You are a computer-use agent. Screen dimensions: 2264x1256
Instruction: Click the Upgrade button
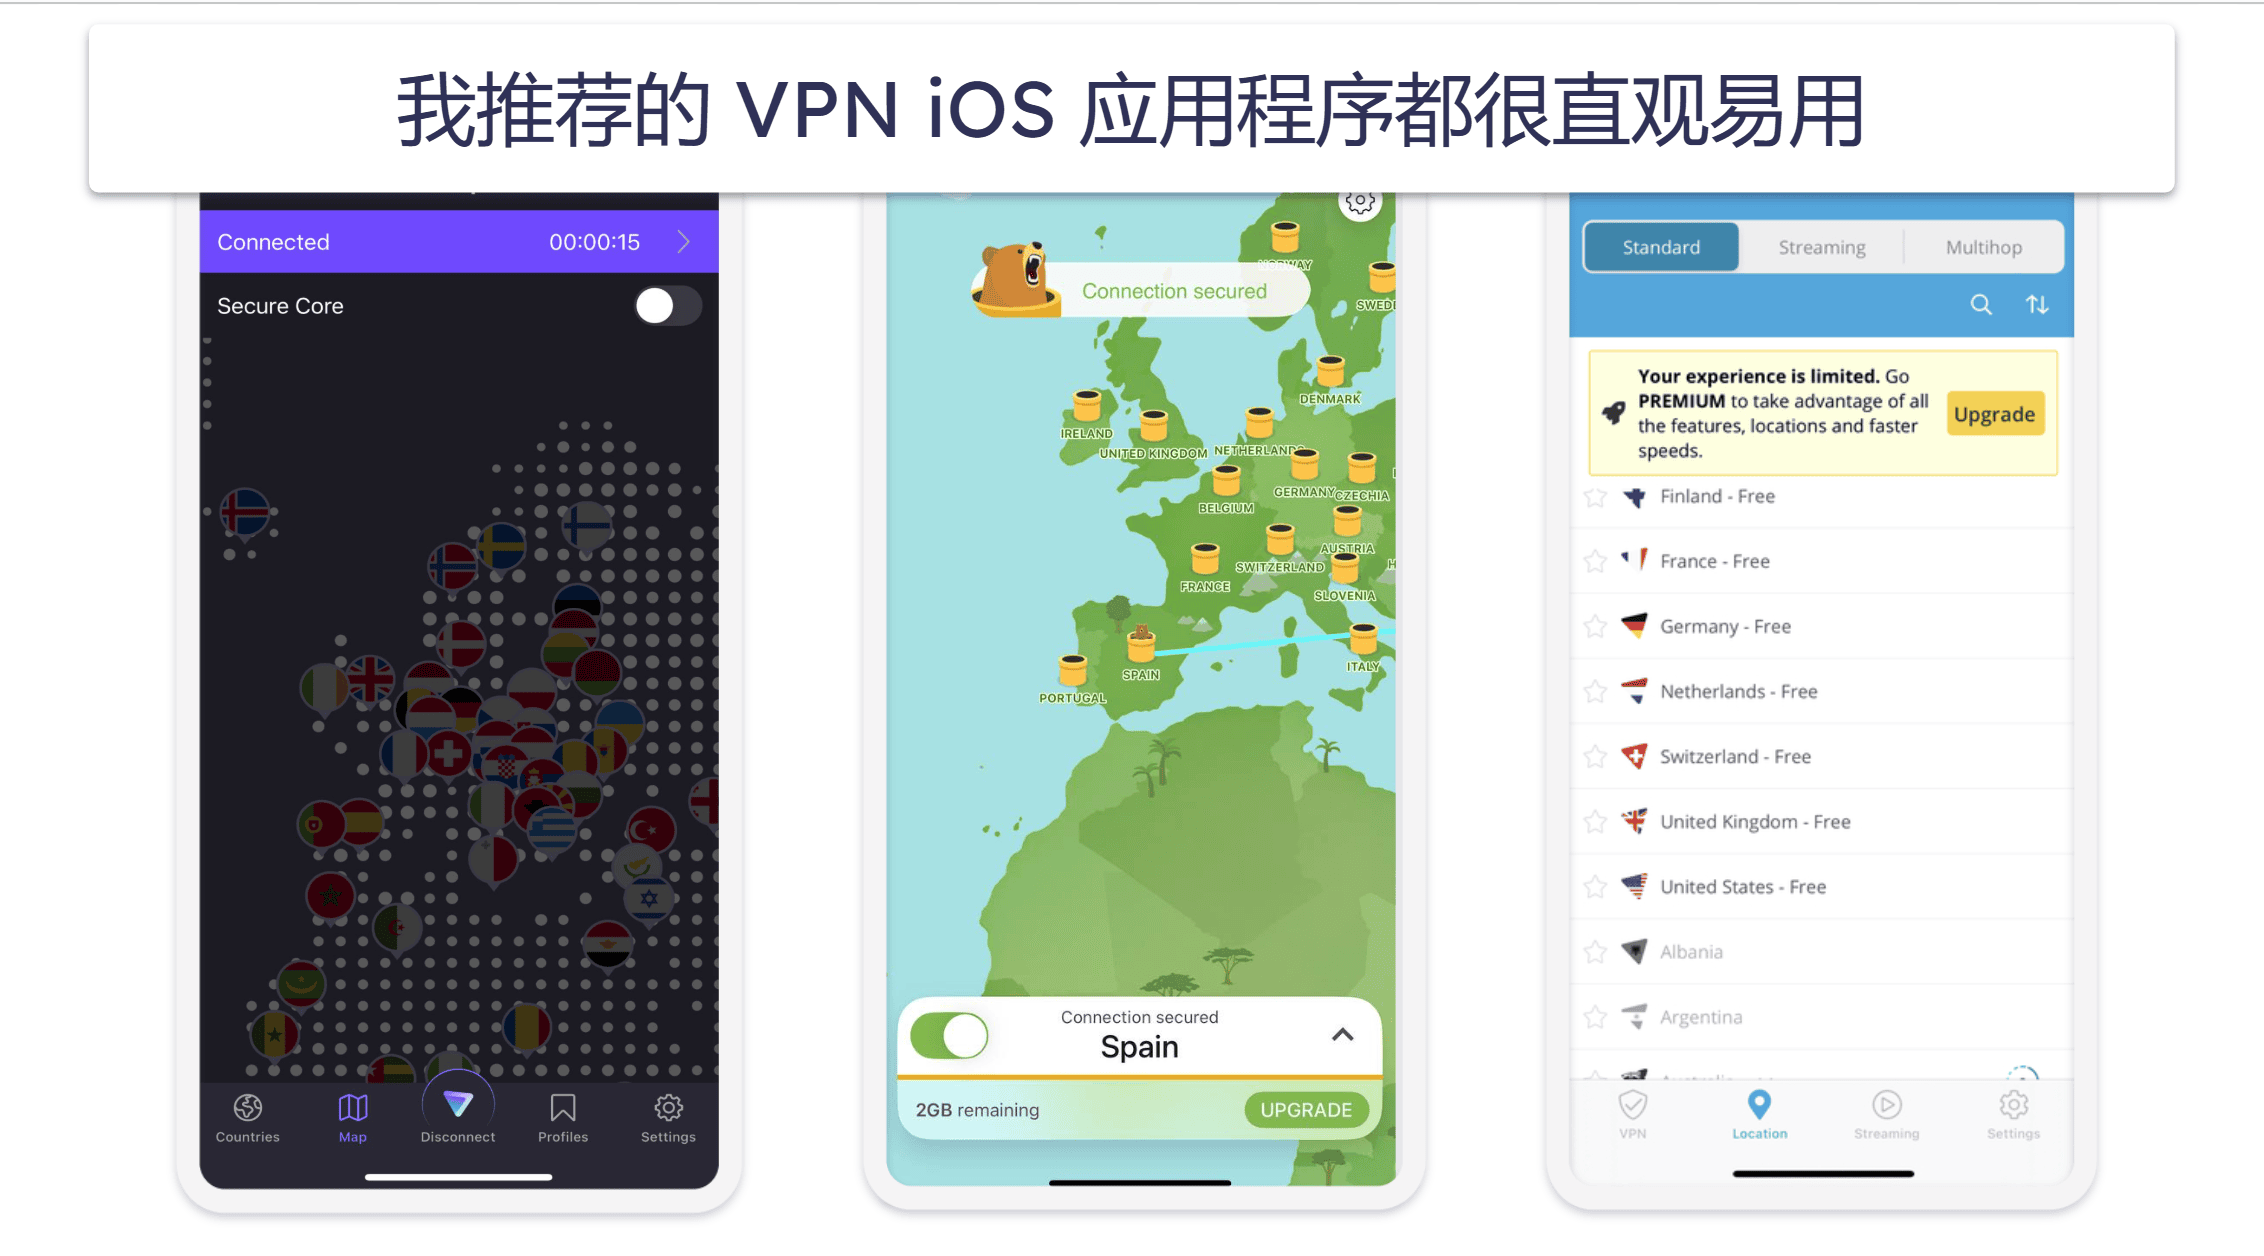(x=1995, y=415)
